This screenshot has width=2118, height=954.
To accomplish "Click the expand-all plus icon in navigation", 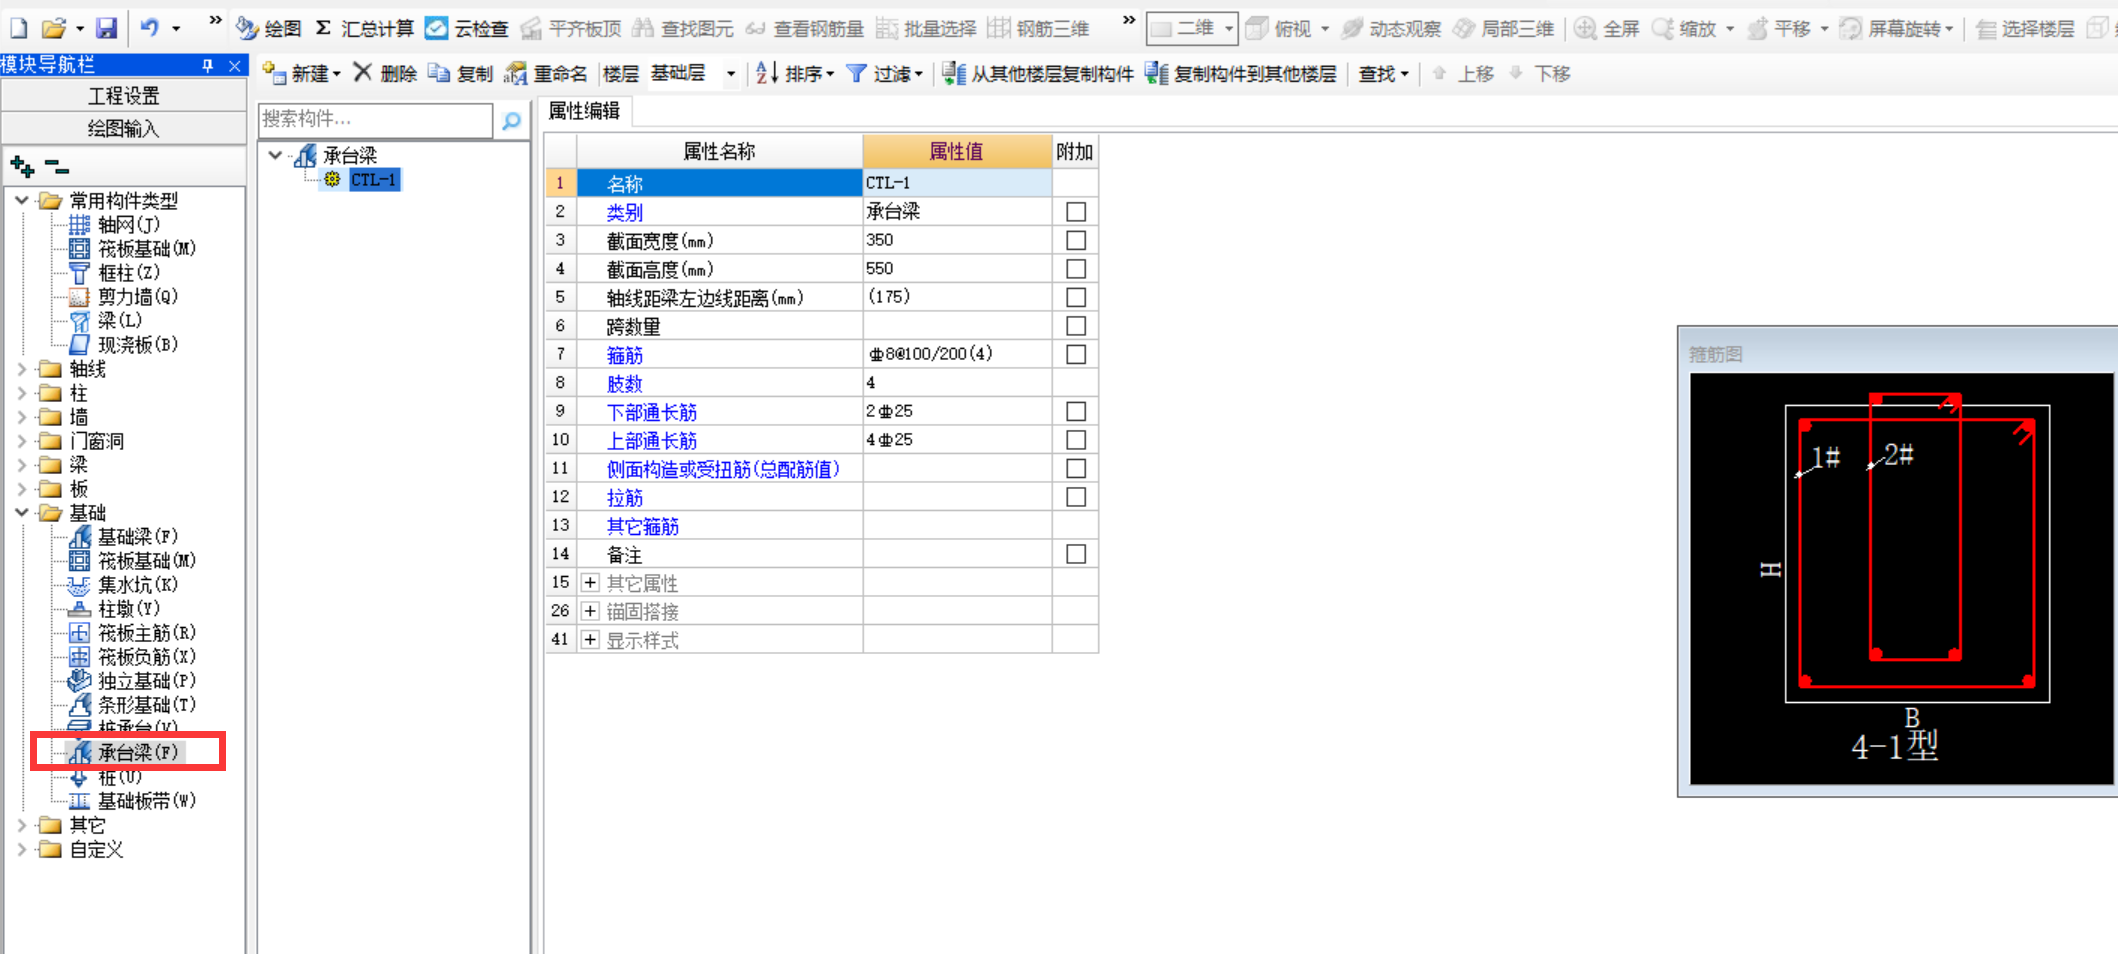I will click(22, 166).
